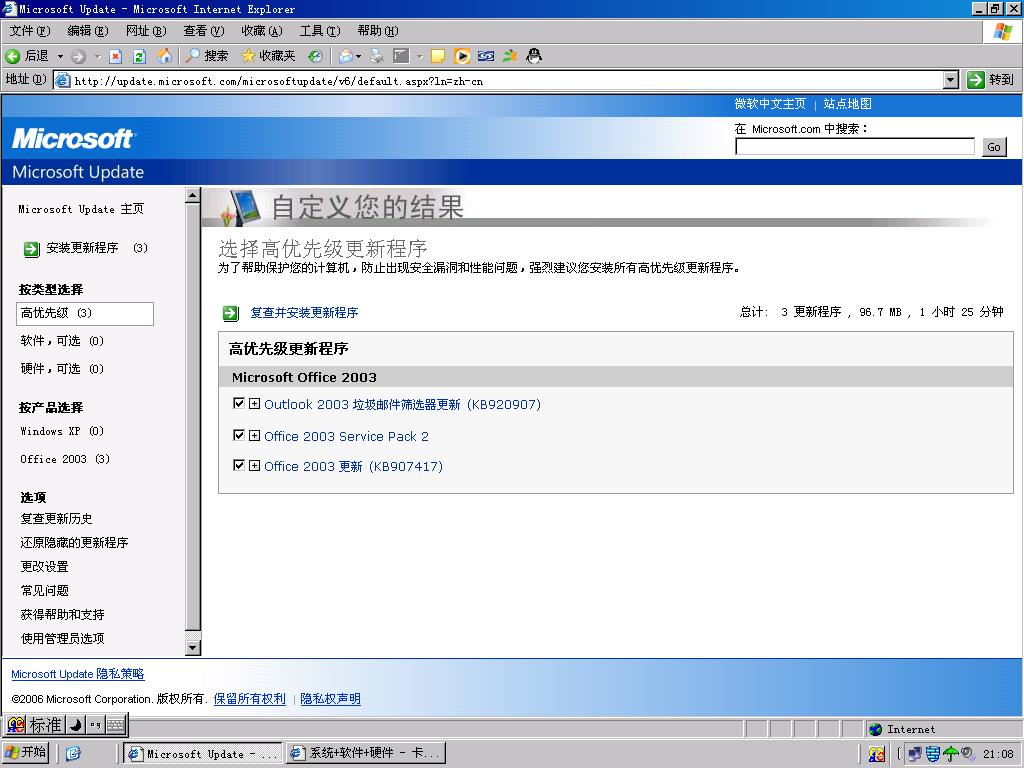1024x768 pixels.
Task: Open the Forward button history dropdown arrow
Action: coord(97,57)
